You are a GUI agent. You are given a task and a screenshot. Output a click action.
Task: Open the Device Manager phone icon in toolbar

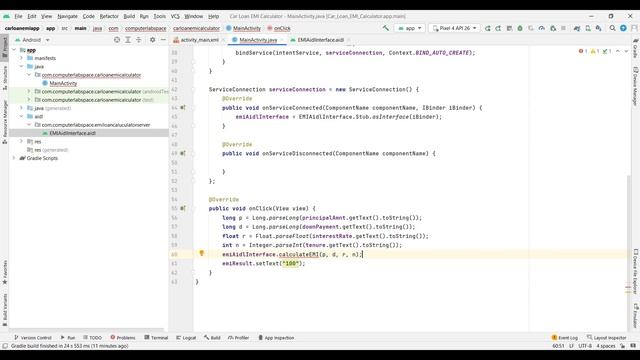pos(588,28)
